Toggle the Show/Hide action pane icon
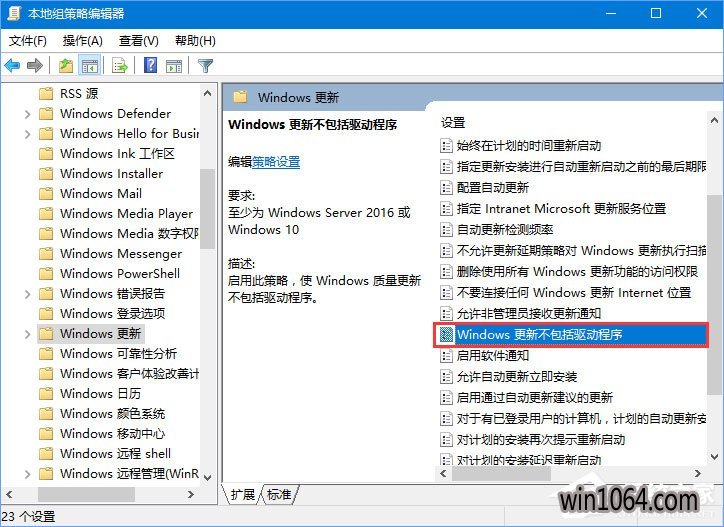The width and height of the screenshot is (724, 527). (x=174, y=66)
